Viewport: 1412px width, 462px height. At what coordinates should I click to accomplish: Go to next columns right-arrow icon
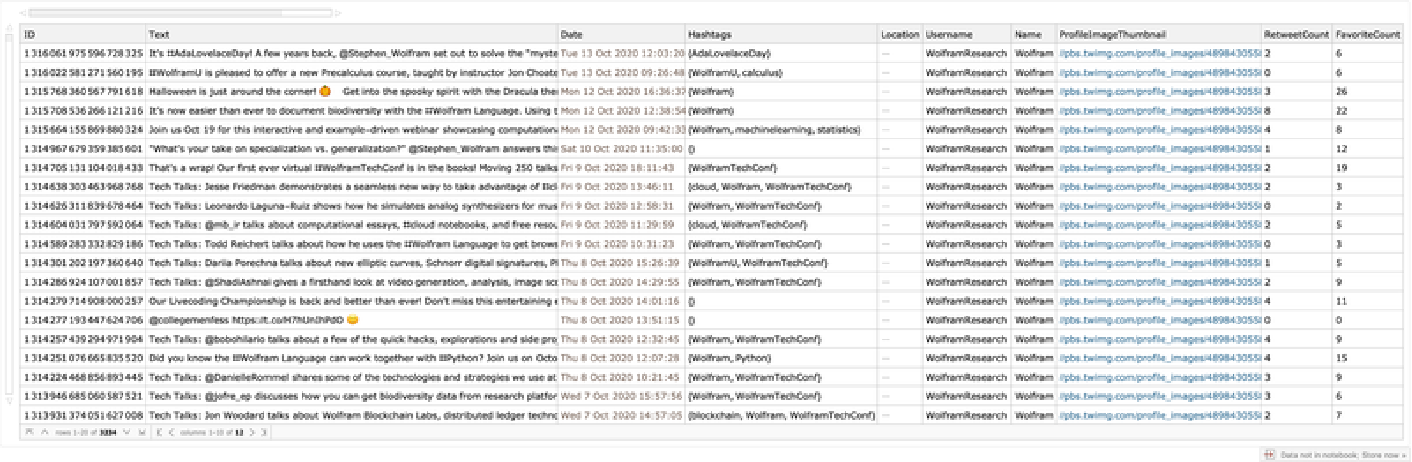pyautogui.click(x=251, y=432)
